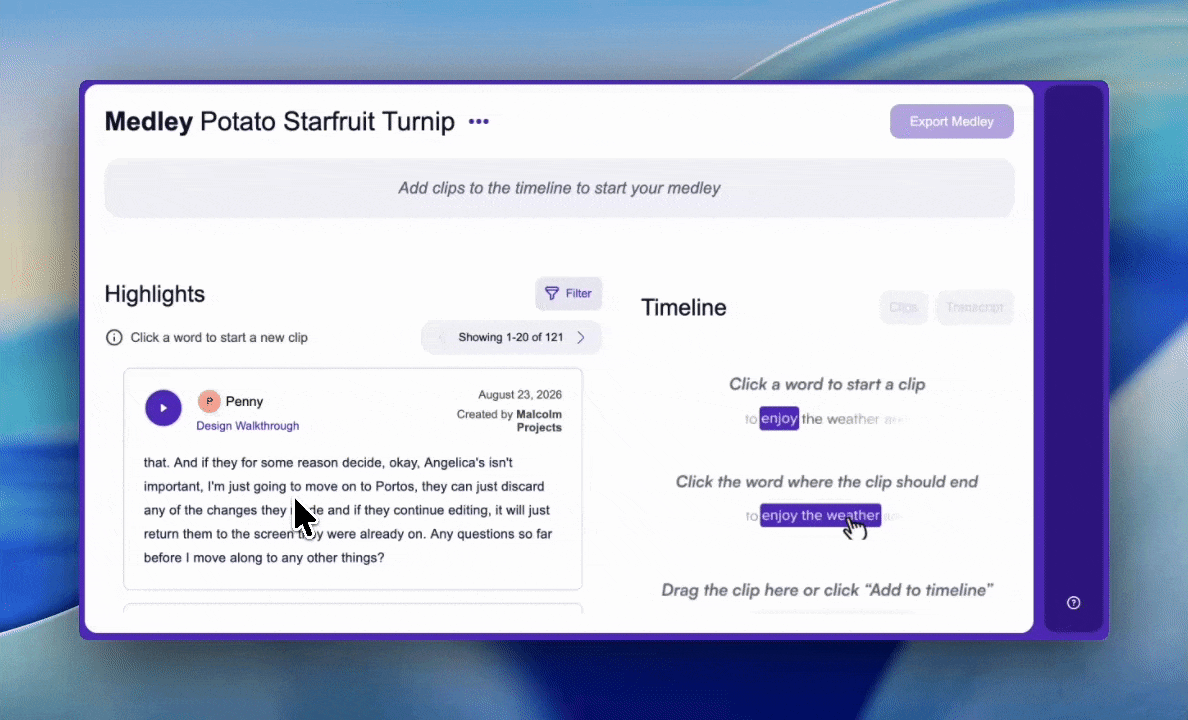1188x720 pixels.
Task: Click the info icon beside clip hint
Action: click(x=114, y=337)
